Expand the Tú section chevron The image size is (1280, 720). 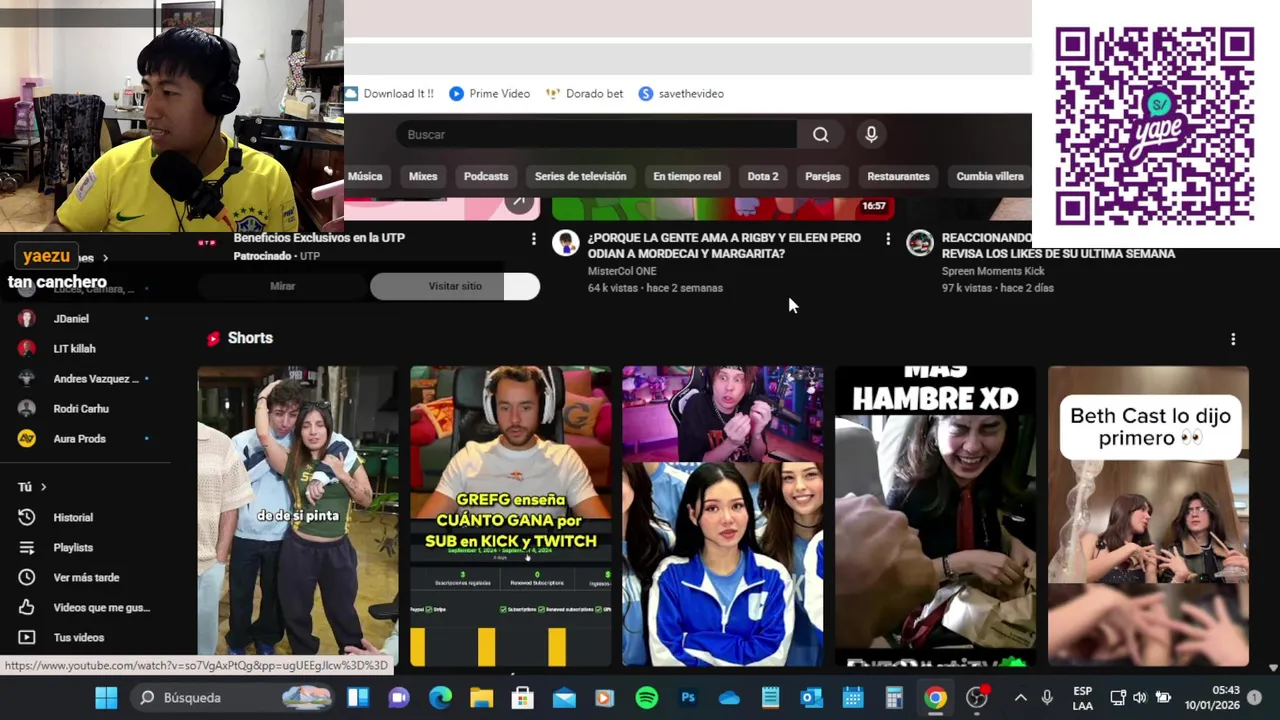(43, 487)
